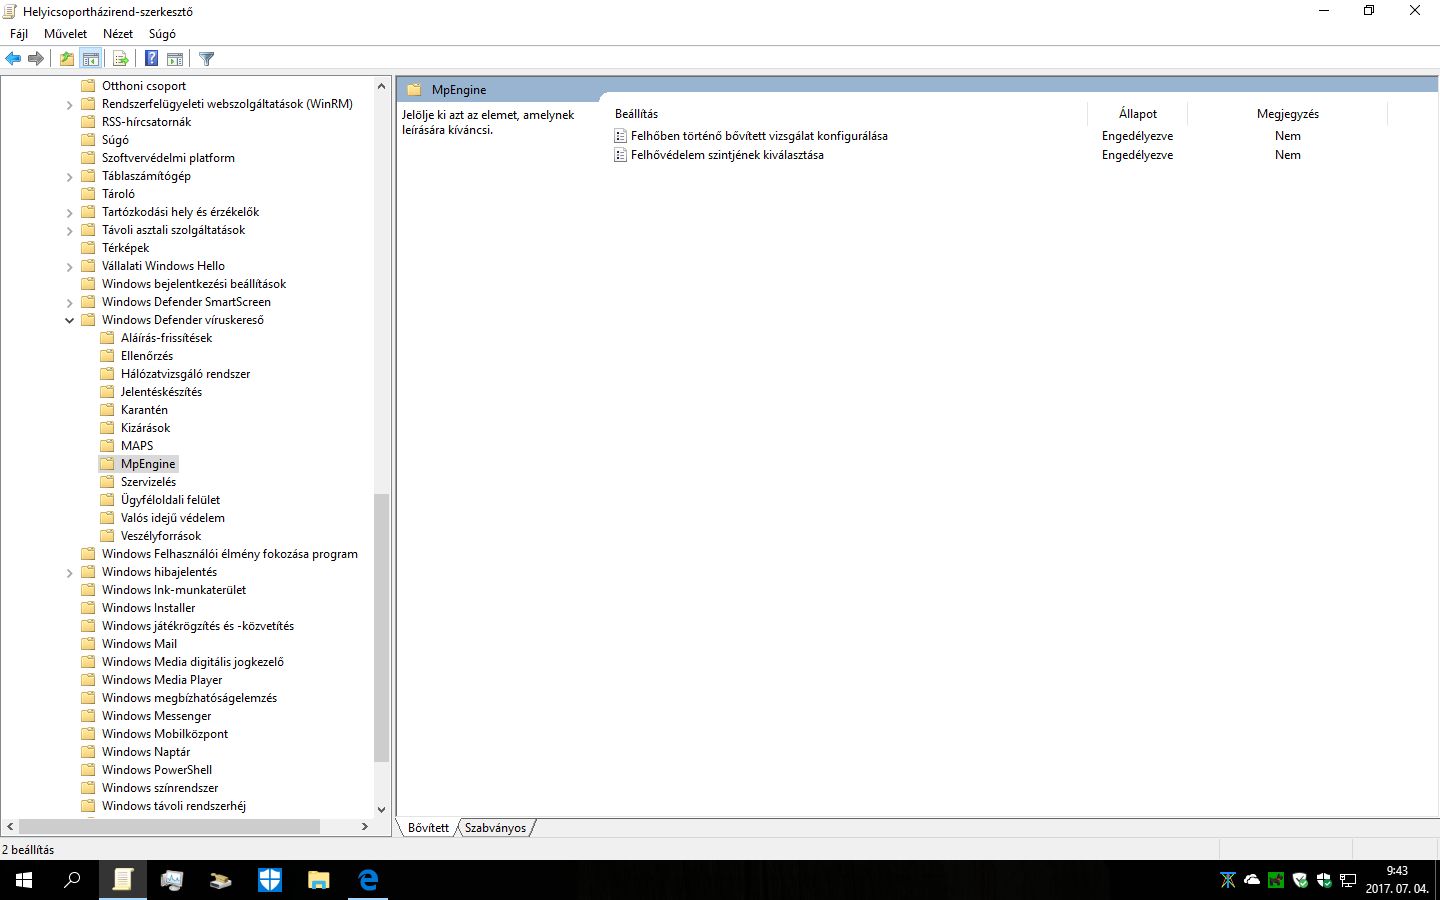Expand Rendszerfelügyeleti webszolgáltatások (WinRM) node
Screen dimensions: 1440x900
[x=69, y=104]
